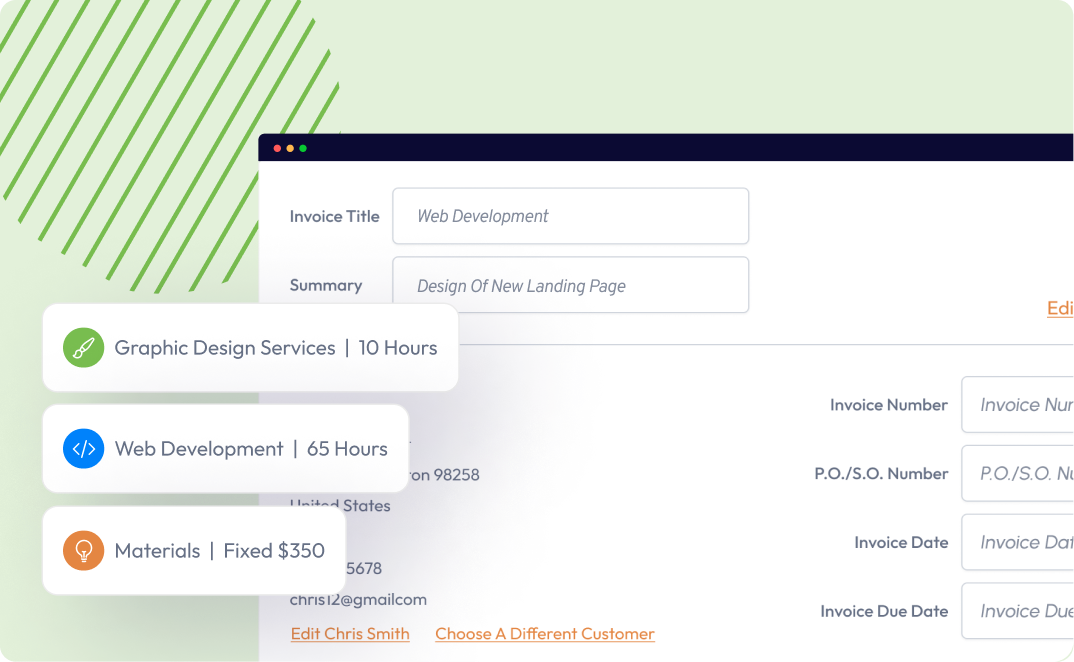Click the 98258 postal code text
Image resolution: width=1074 pixels, height=662 pixels.
click(457, 474)
